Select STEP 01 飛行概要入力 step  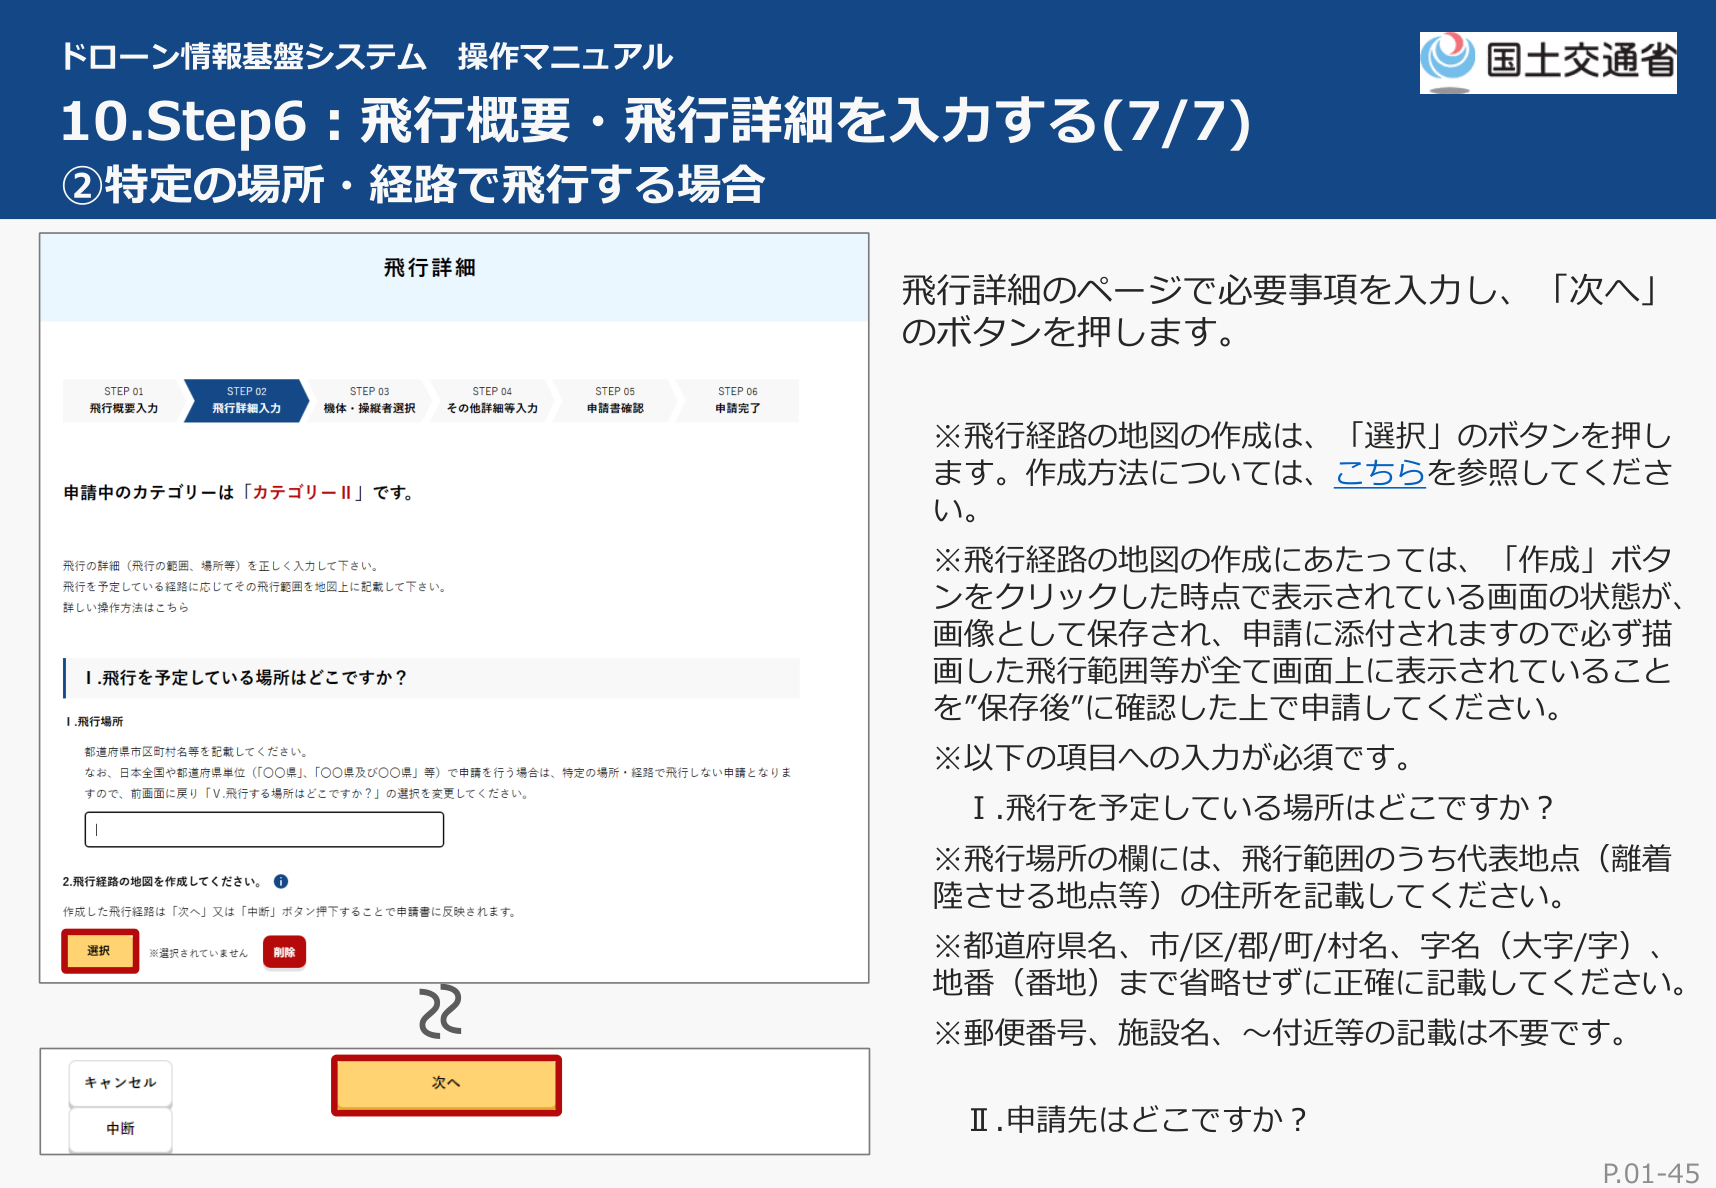(123, 400)
